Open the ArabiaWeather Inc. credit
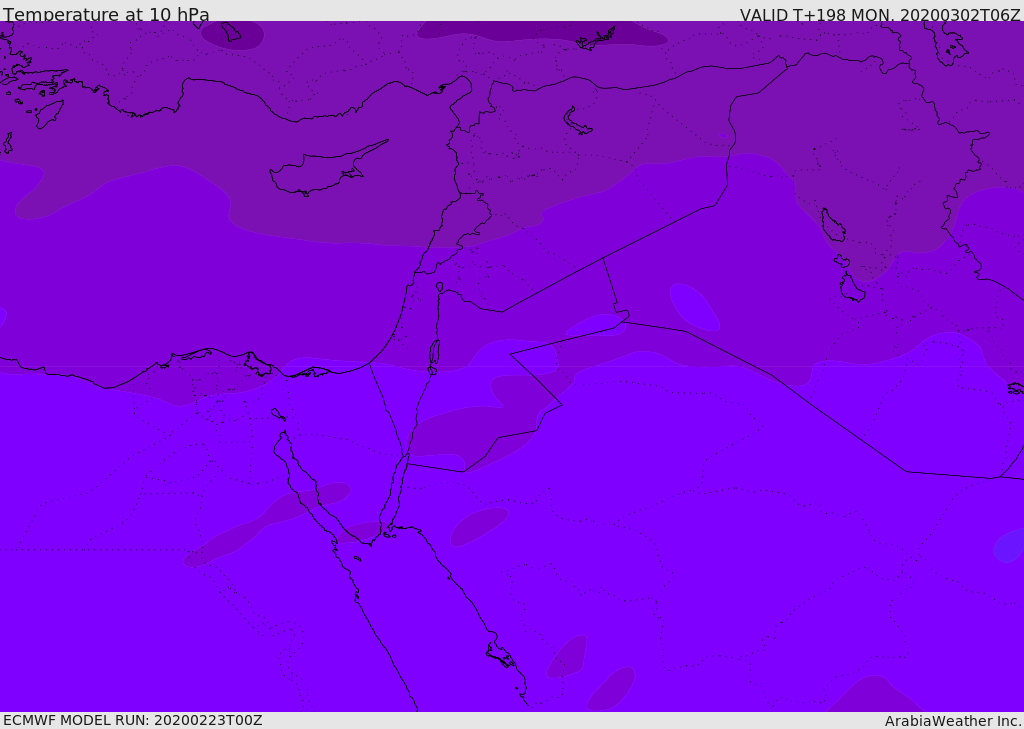 click(x=953, y=721)
